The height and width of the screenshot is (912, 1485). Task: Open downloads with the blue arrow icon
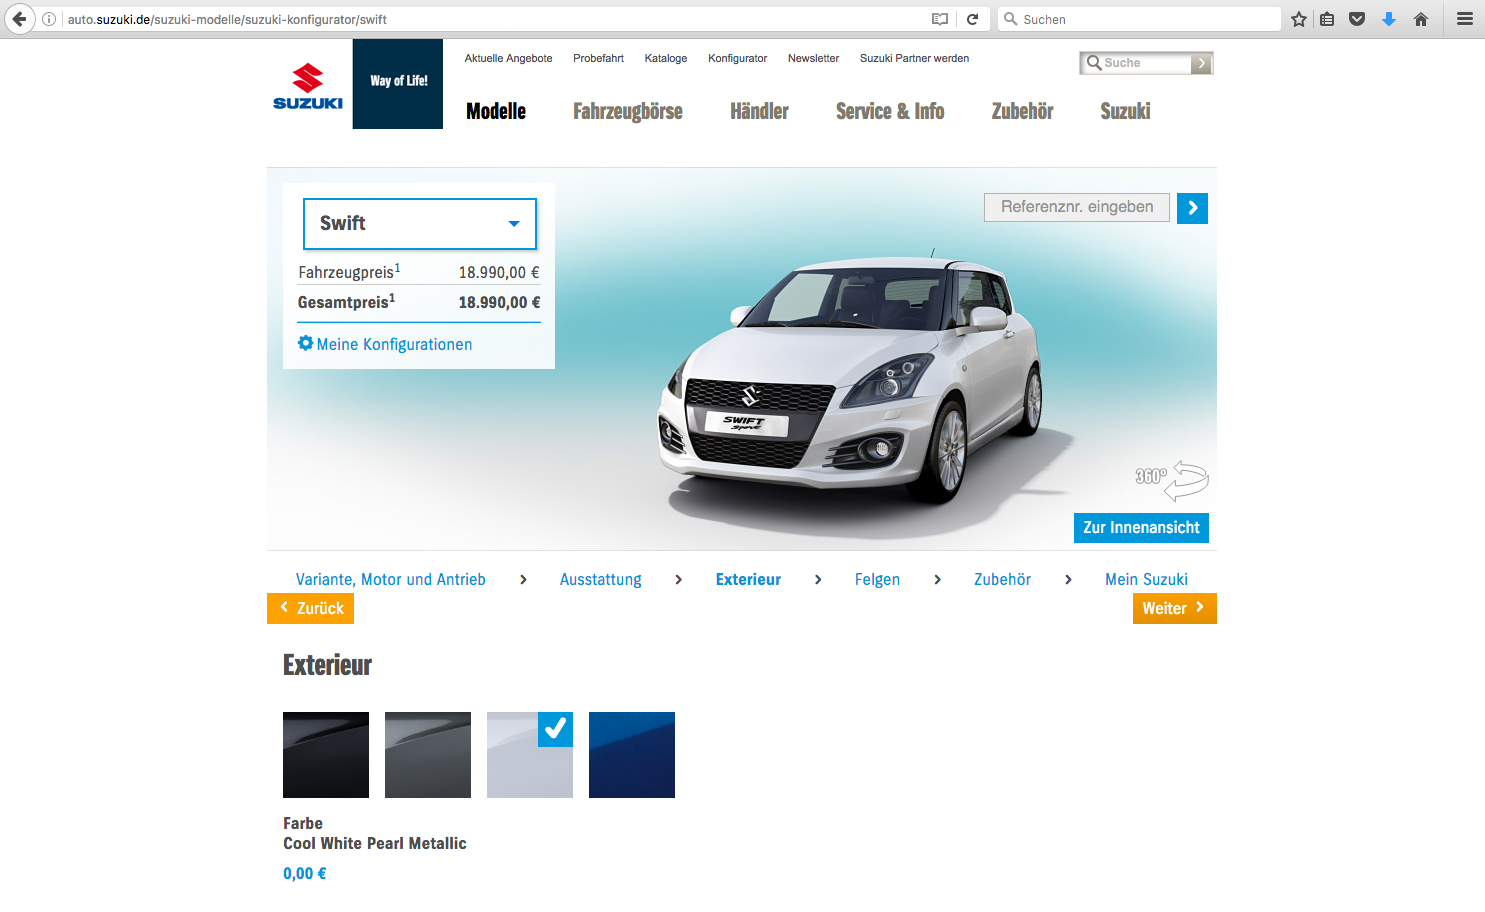pos(1389,19)
